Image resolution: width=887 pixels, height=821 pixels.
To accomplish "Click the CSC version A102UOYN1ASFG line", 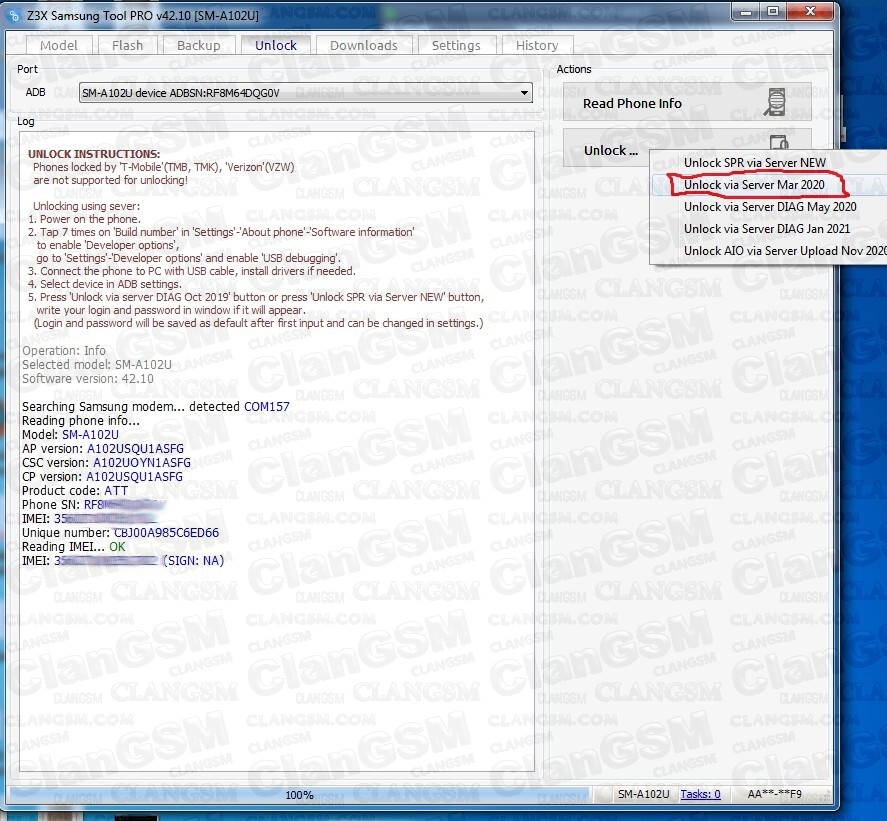I will (106, 463).
